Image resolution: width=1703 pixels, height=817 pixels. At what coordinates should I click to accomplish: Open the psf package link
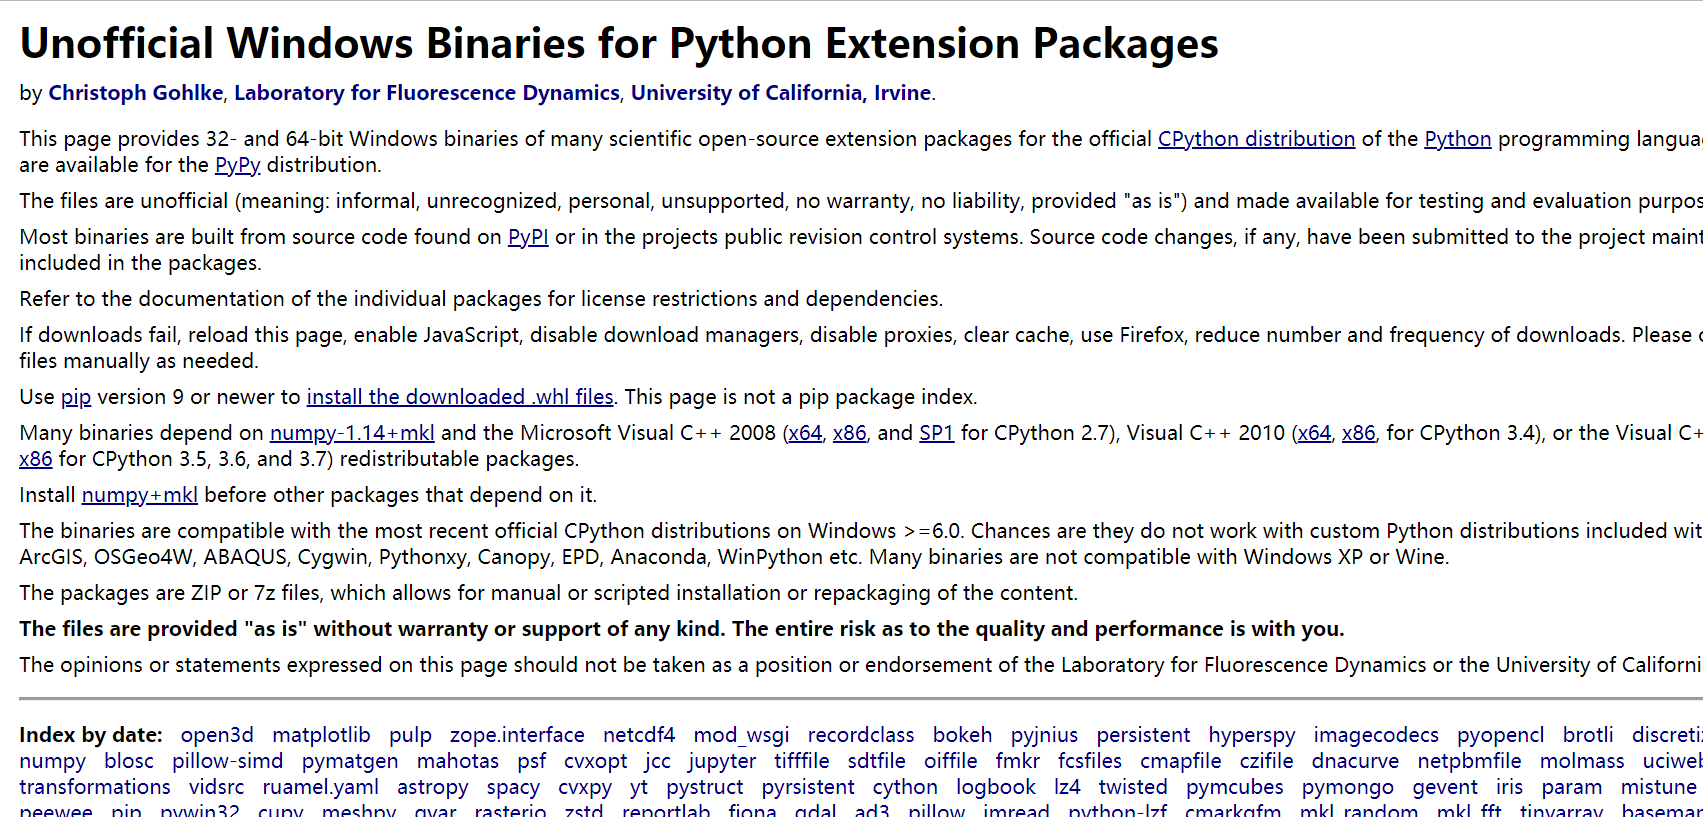532,761
